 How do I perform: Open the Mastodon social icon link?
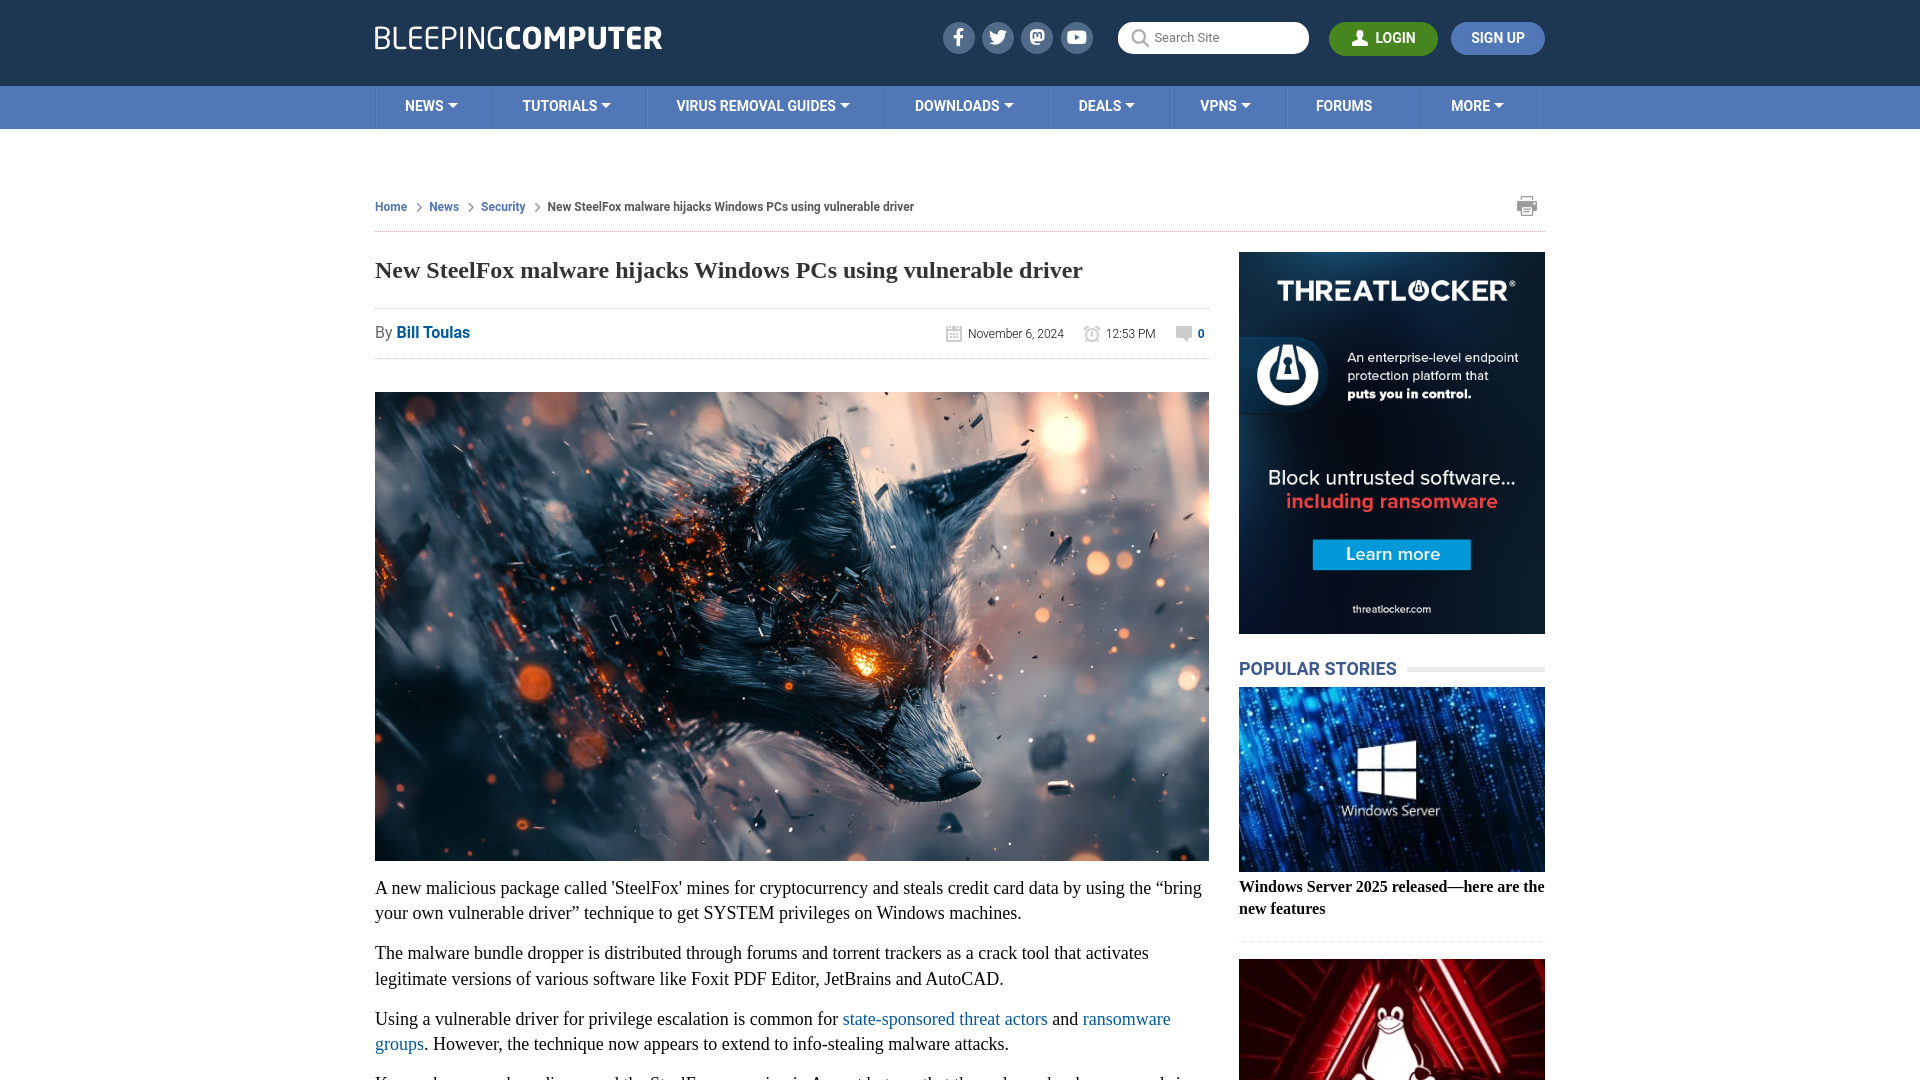(x=1036, y=37)
